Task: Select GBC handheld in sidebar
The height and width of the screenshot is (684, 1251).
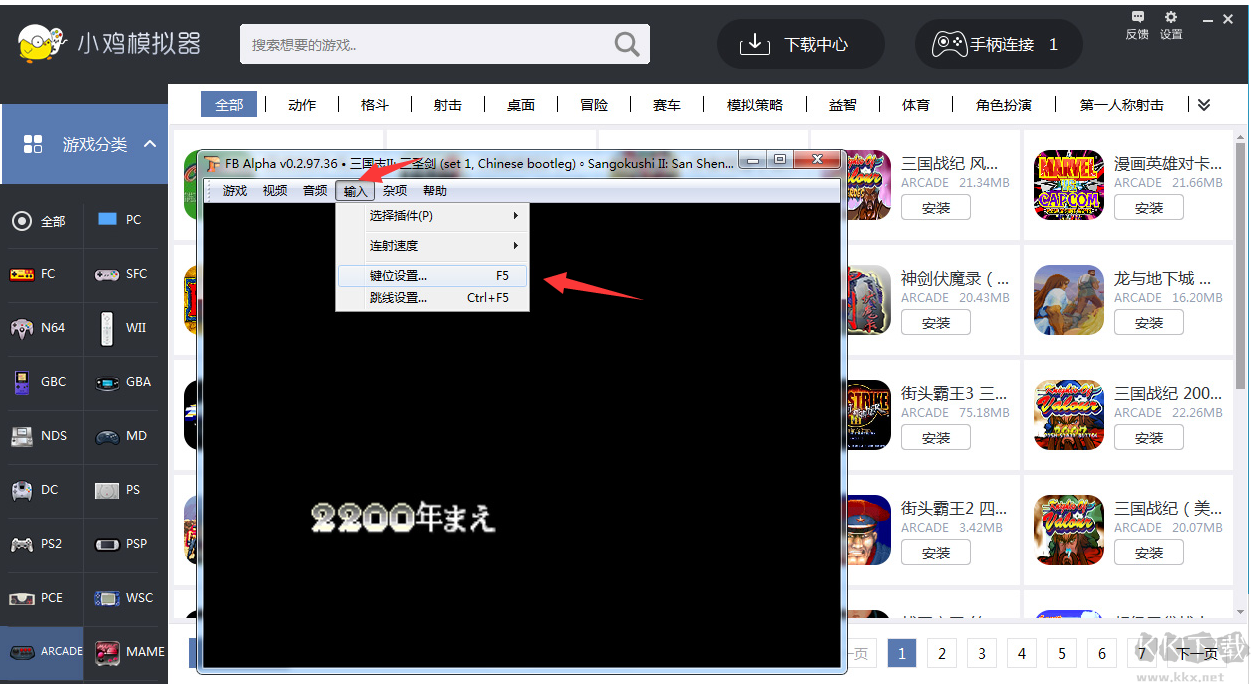Action: (40, 382)
